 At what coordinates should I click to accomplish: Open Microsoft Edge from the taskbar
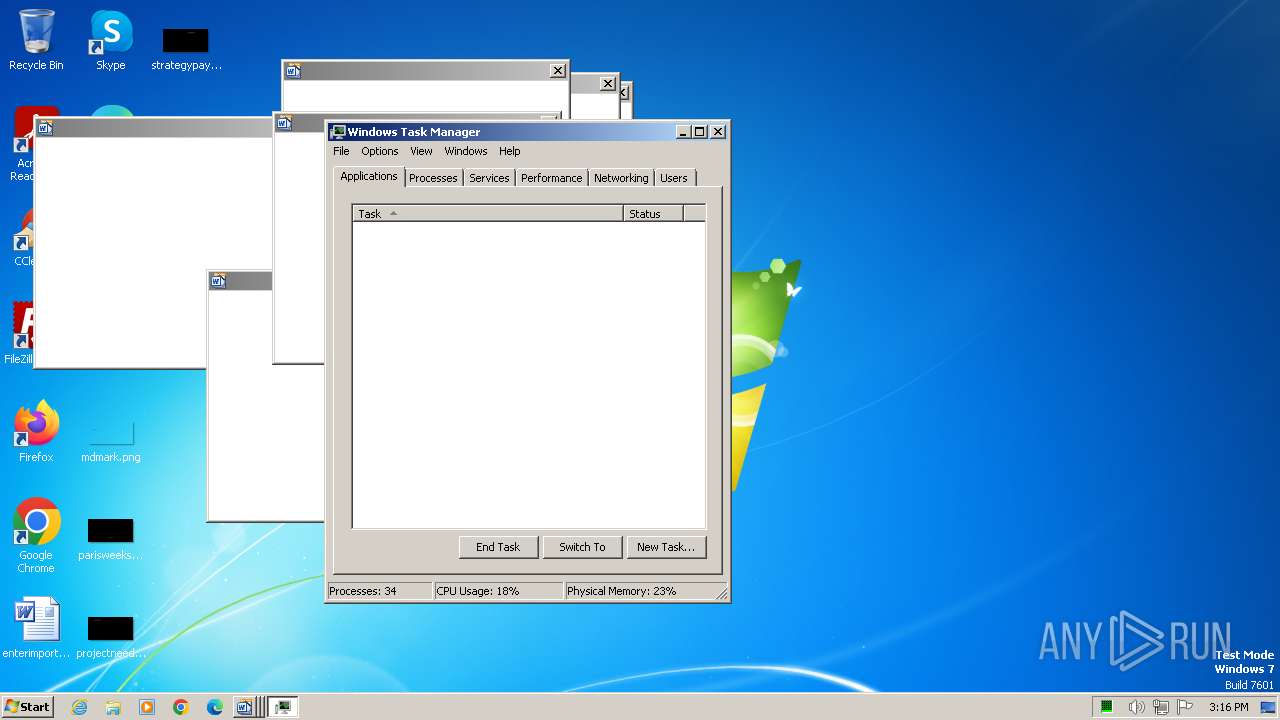coord(215,707)
